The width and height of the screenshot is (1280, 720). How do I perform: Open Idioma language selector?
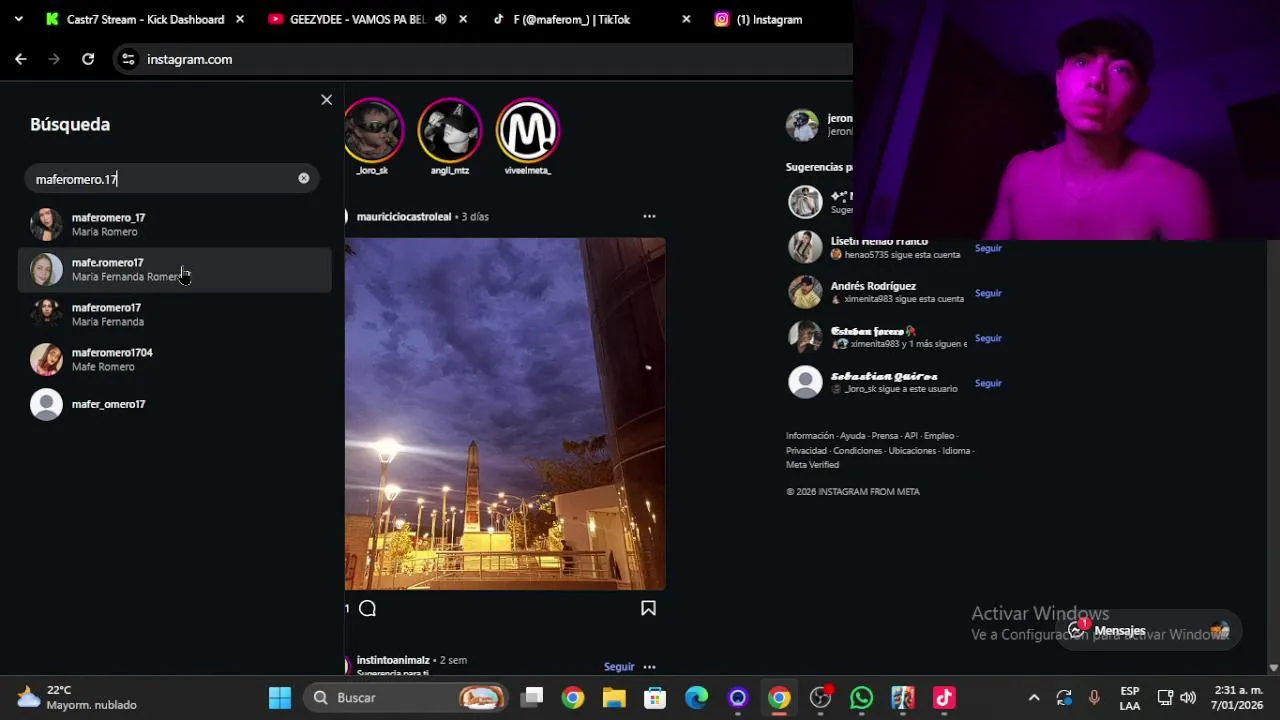[956, 451]
